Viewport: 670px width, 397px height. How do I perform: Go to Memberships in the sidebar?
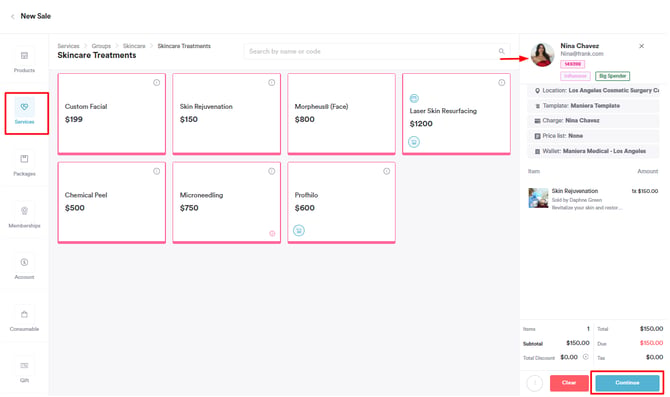[24, 216]
